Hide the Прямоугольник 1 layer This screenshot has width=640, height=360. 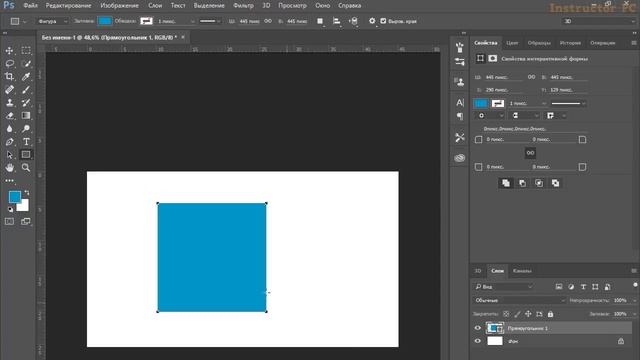478,328
